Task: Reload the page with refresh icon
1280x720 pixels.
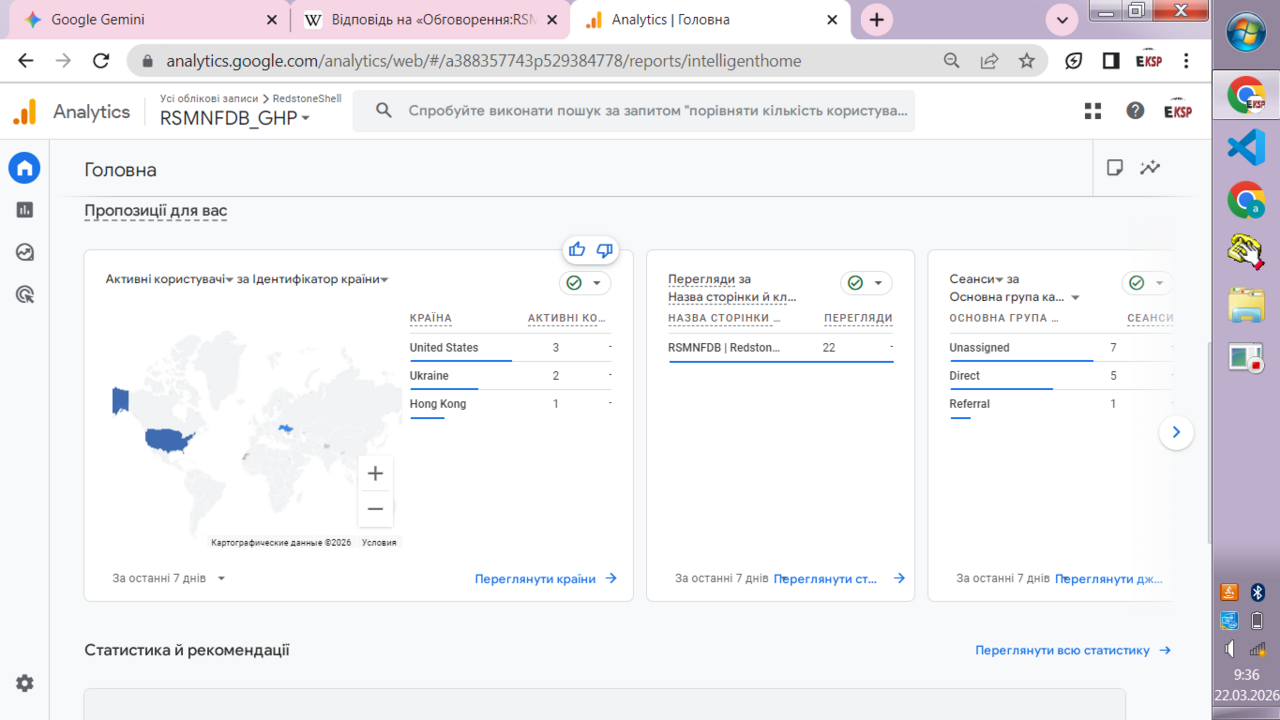Action: pyautogui.click(x=101, y=61)
